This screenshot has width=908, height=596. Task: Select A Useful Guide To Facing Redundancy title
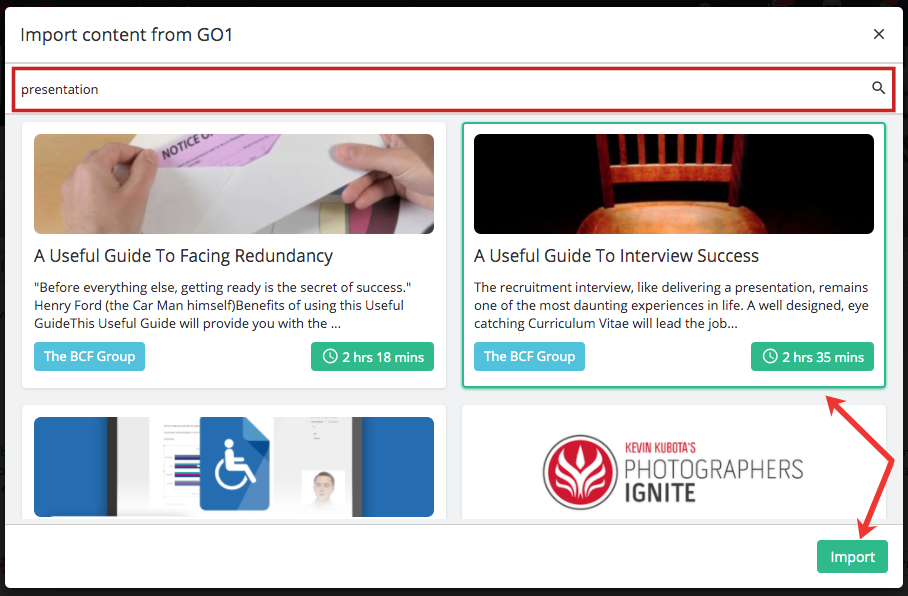coord(184,256)
